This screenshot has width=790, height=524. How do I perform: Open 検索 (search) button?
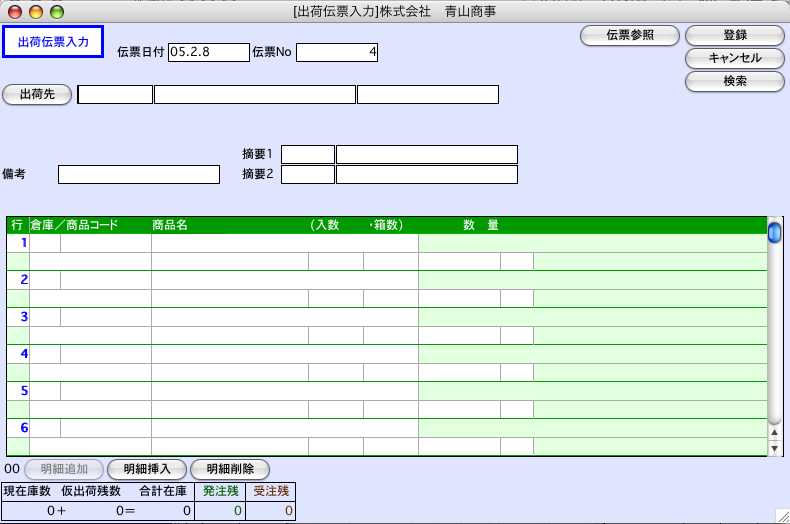pyautogui.click(x=734, y=81)
